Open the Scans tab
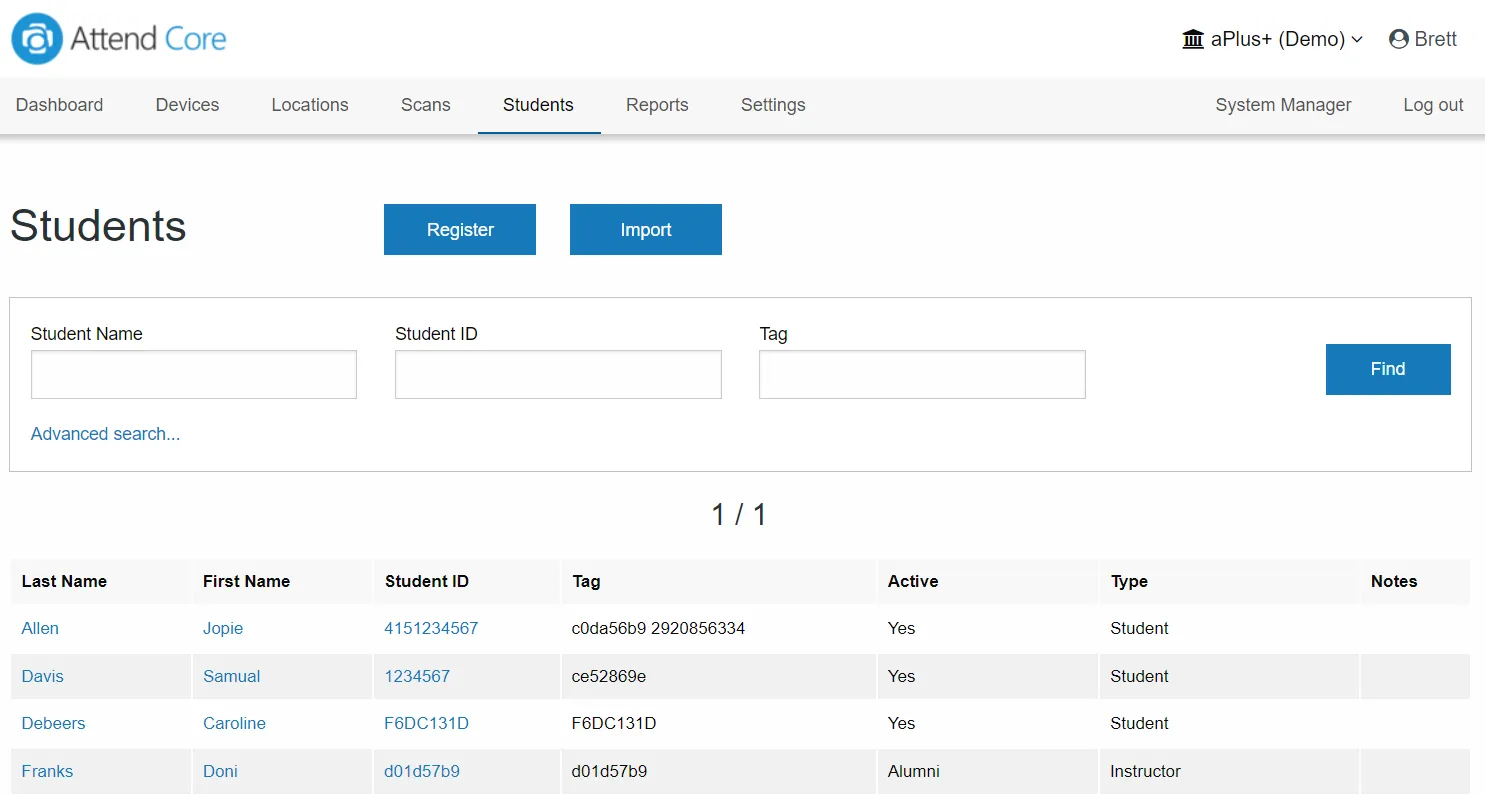This screenshot has height=795, width=1485. [426, 105]
